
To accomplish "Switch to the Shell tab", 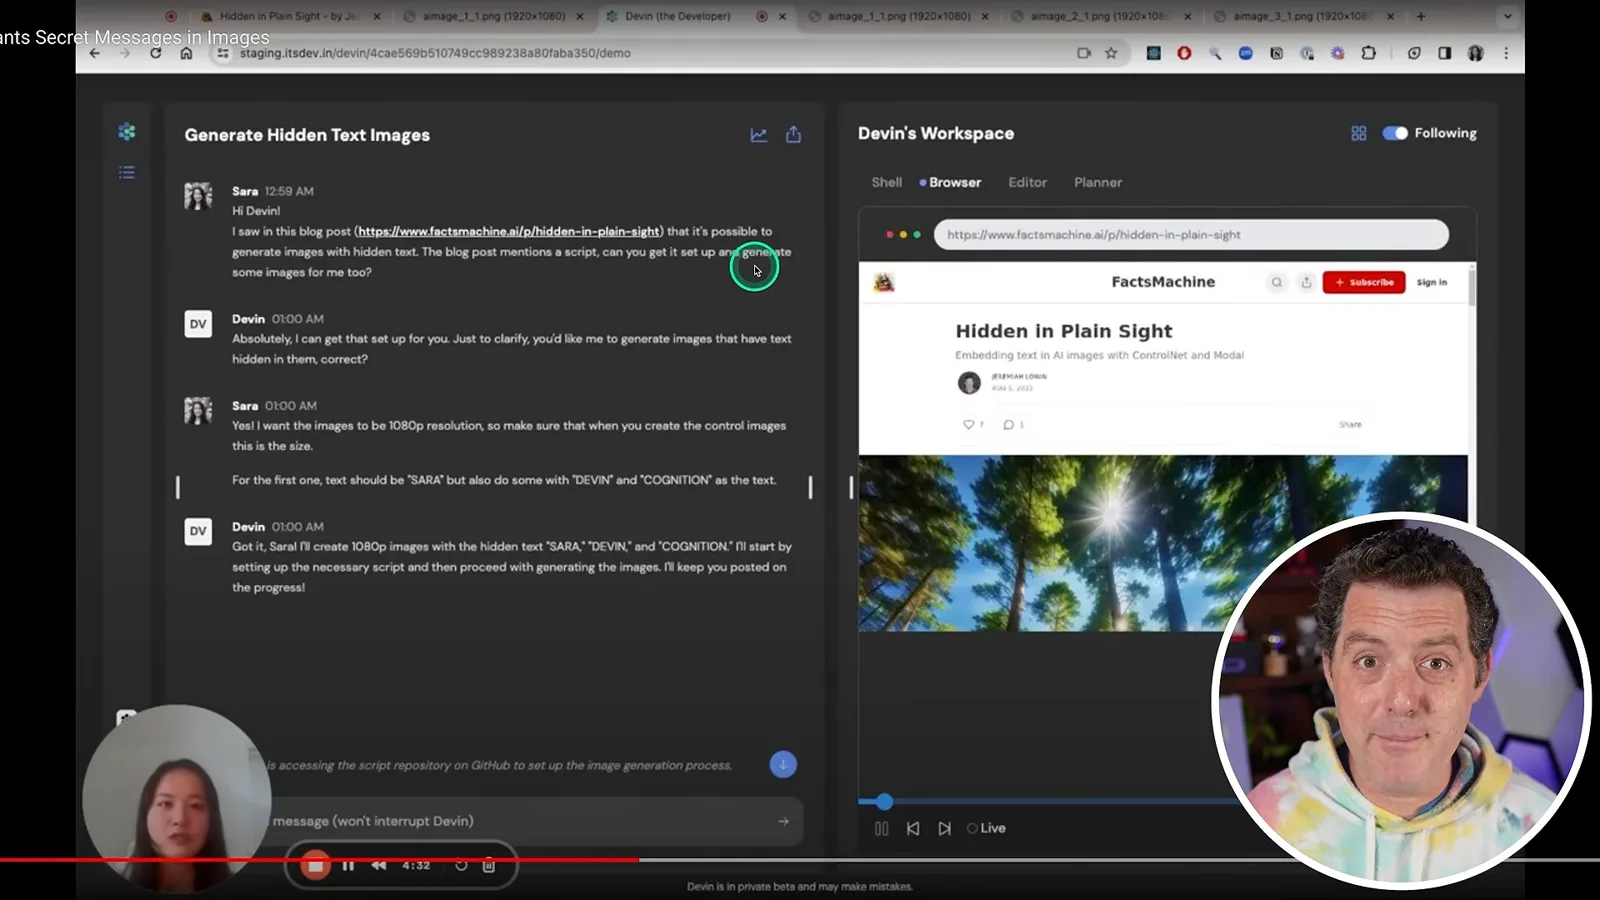I will (886, 182).
